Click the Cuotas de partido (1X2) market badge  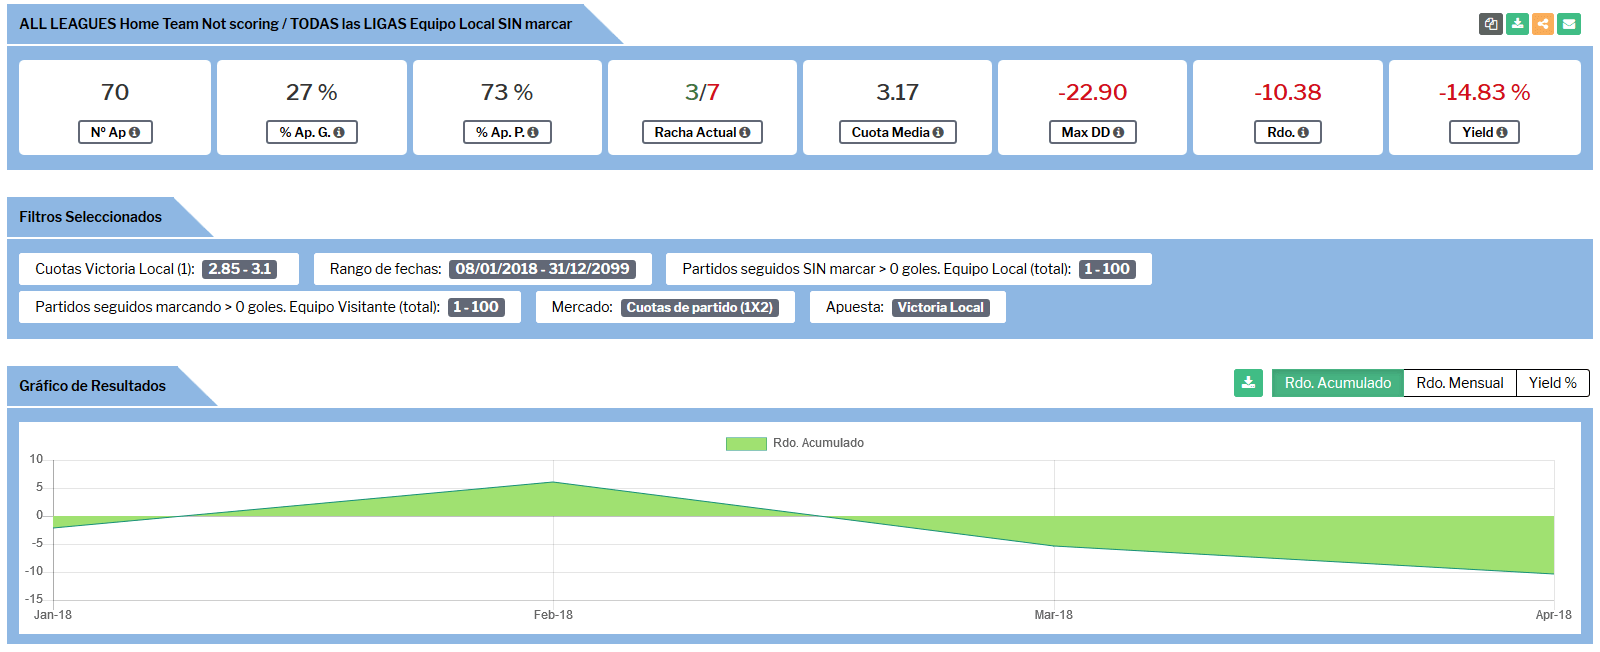pos(699,308)
